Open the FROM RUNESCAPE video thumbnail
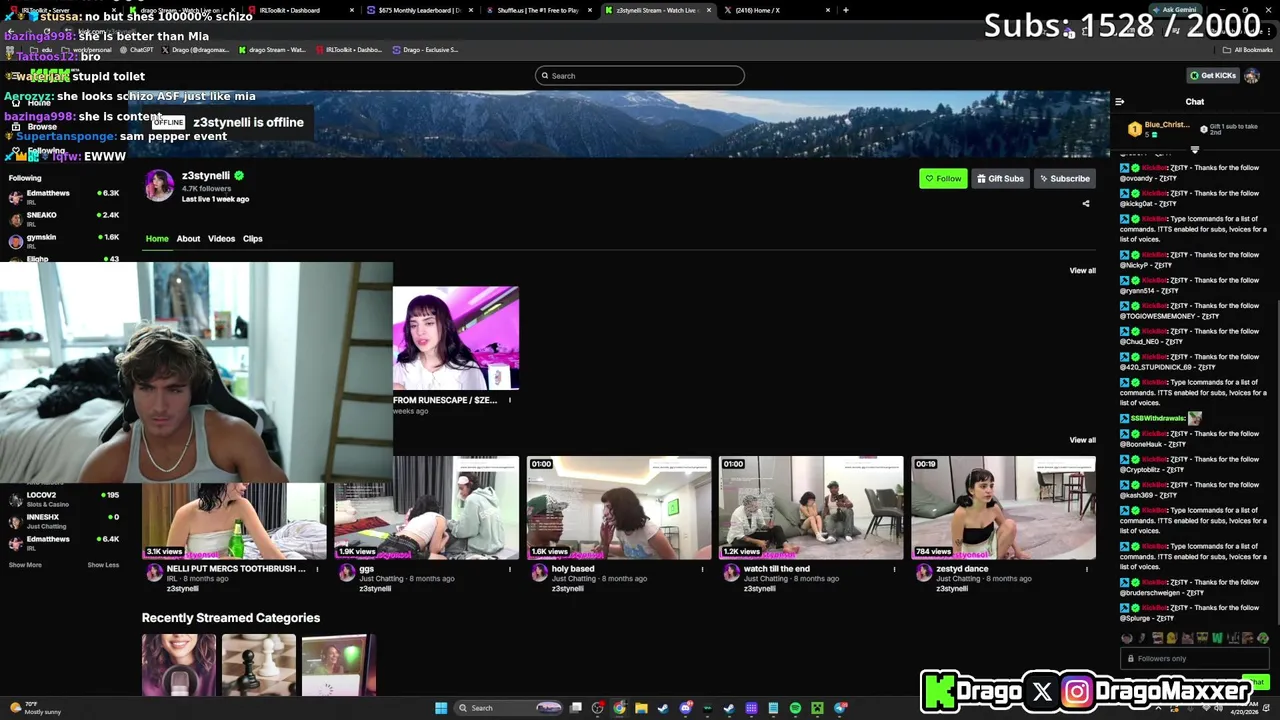This screenshot has height=720, width=1280. (456, 338)
